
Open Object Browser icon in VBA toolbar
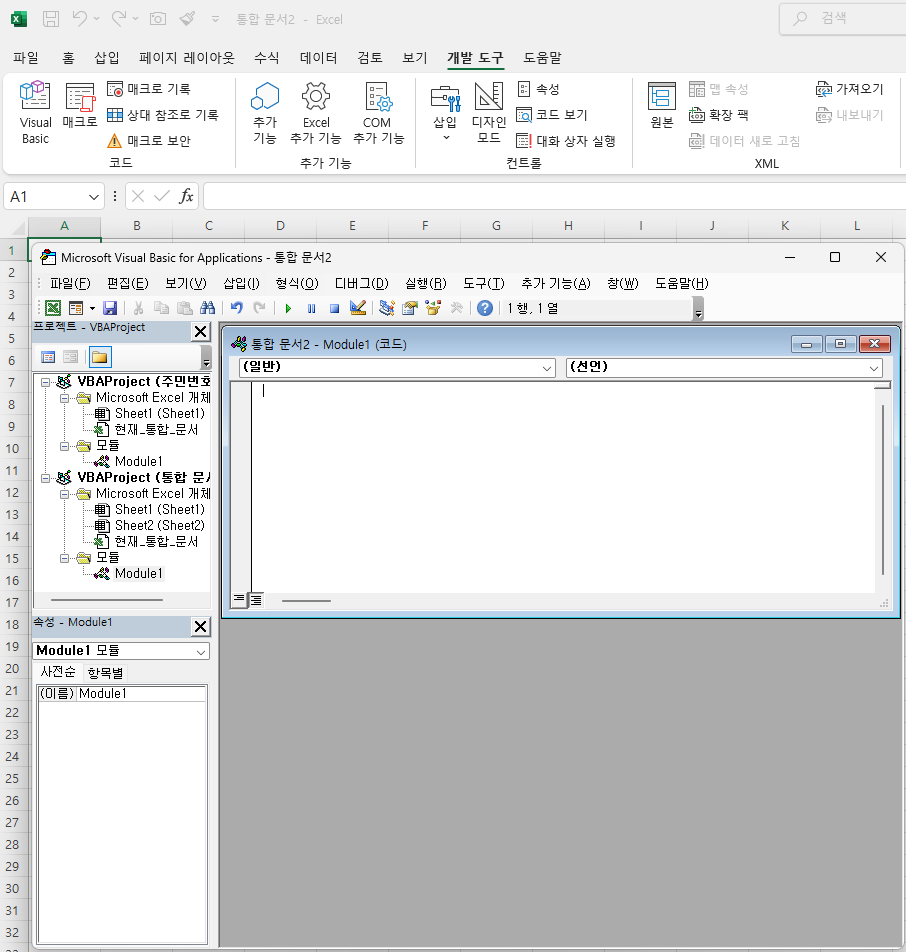pyautogui.click(x=433, y=308)
